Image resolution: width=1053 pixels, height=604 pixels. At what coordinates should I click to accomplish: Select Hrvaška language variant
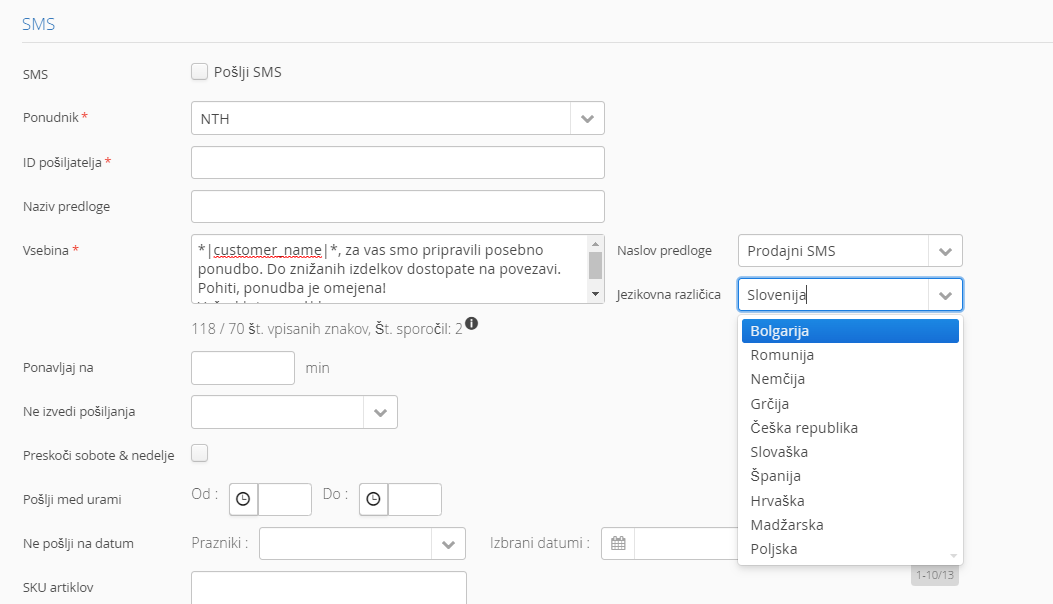pos(850,501)
